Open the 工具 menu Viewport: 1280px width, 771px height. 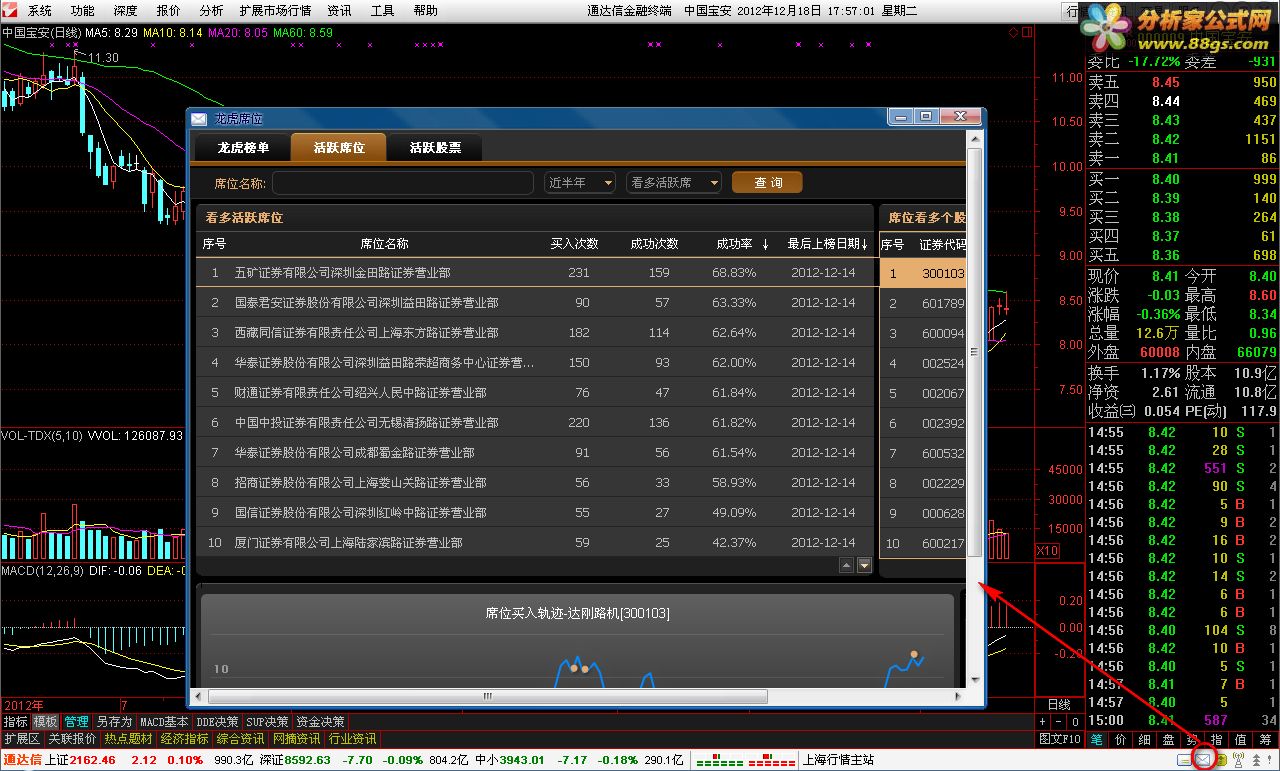click(382, 11)
